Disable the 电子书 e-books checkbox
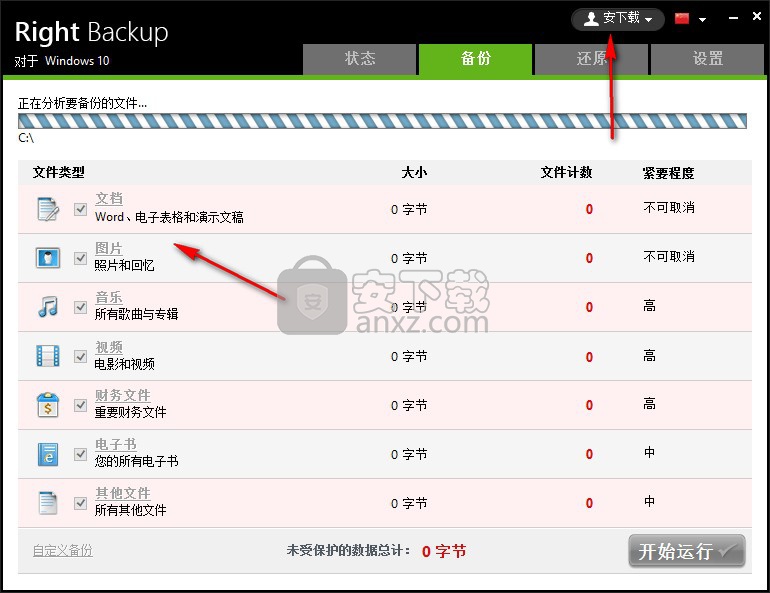The height and width of the screenshot is (593, 770). 81,454
